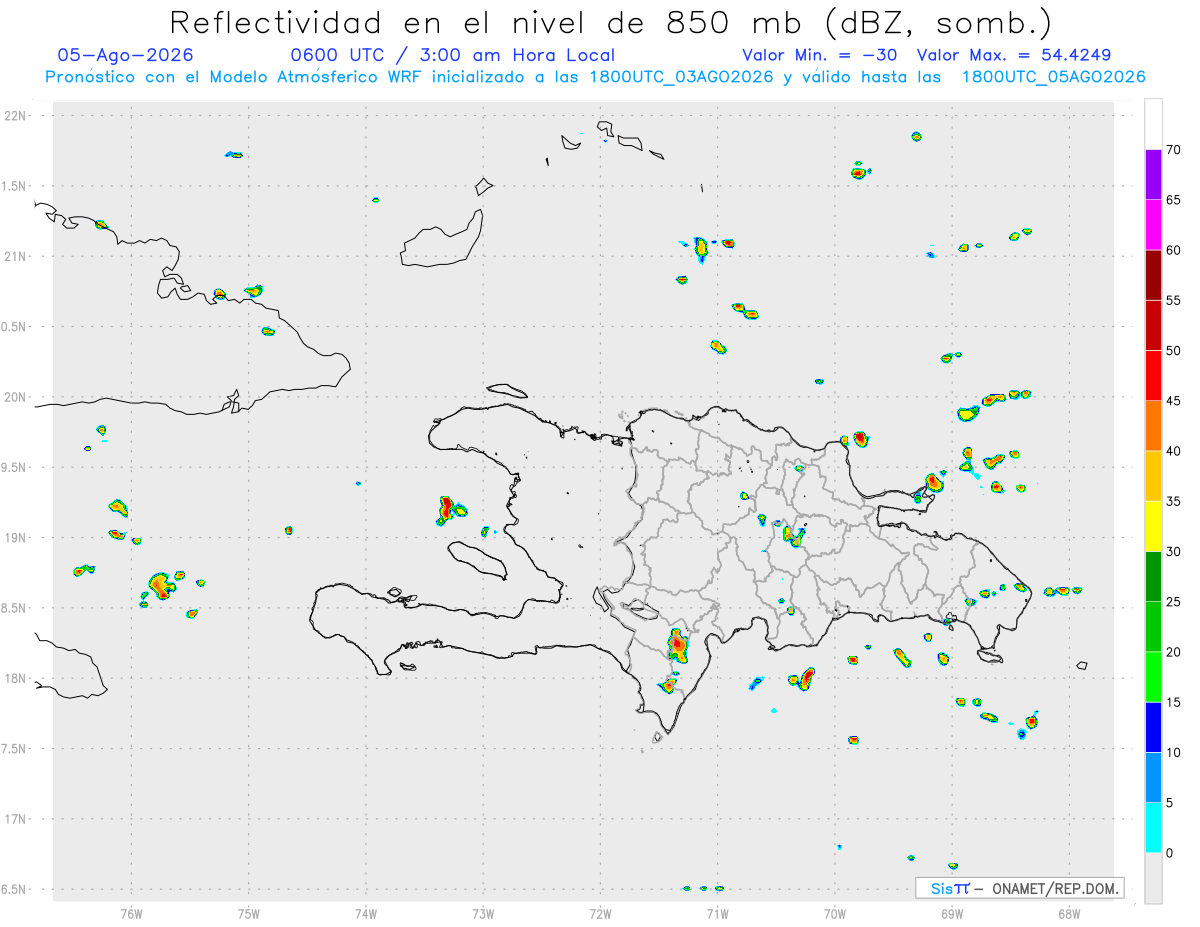Viewport: 1200px width, 927px height.
Task: Click the '68W' longitude label
Action: [x=1069, y=912]
